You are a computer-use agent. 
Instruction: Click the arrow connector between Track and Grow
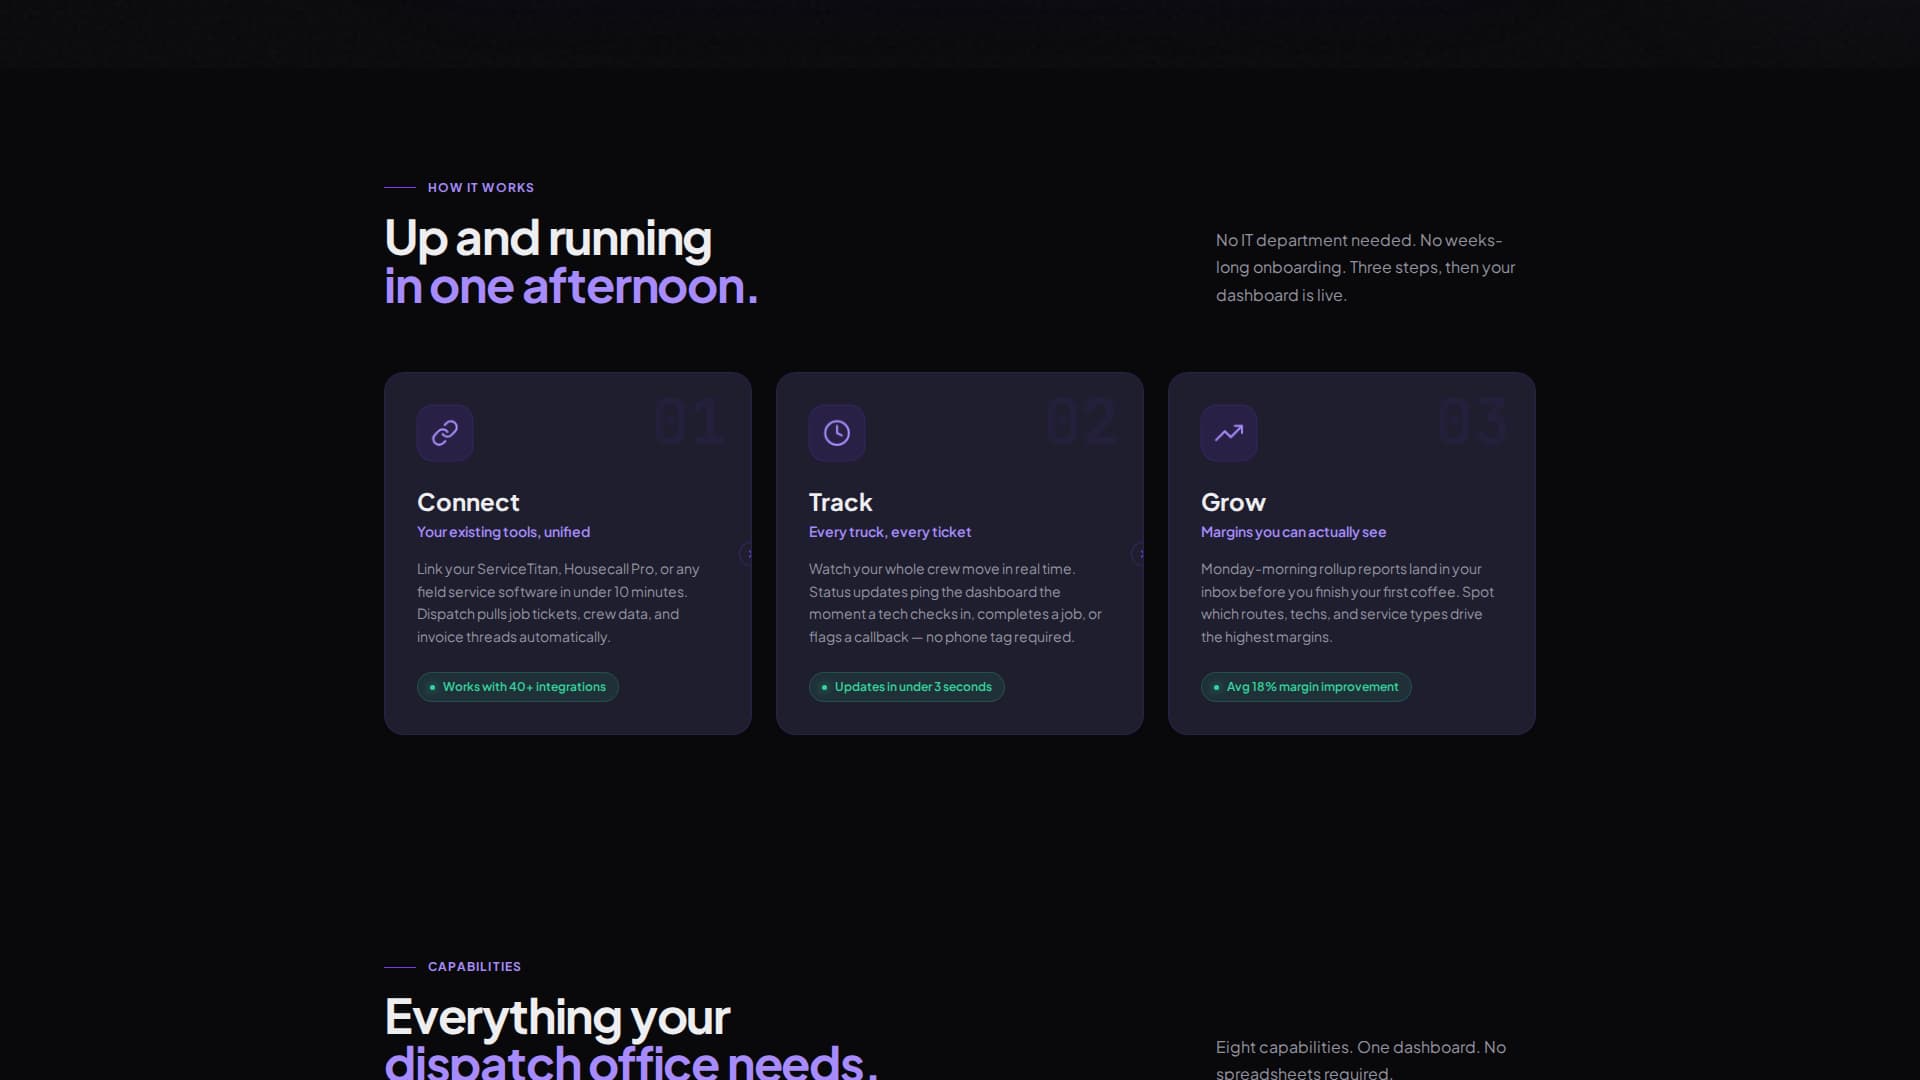[1138, 553]
